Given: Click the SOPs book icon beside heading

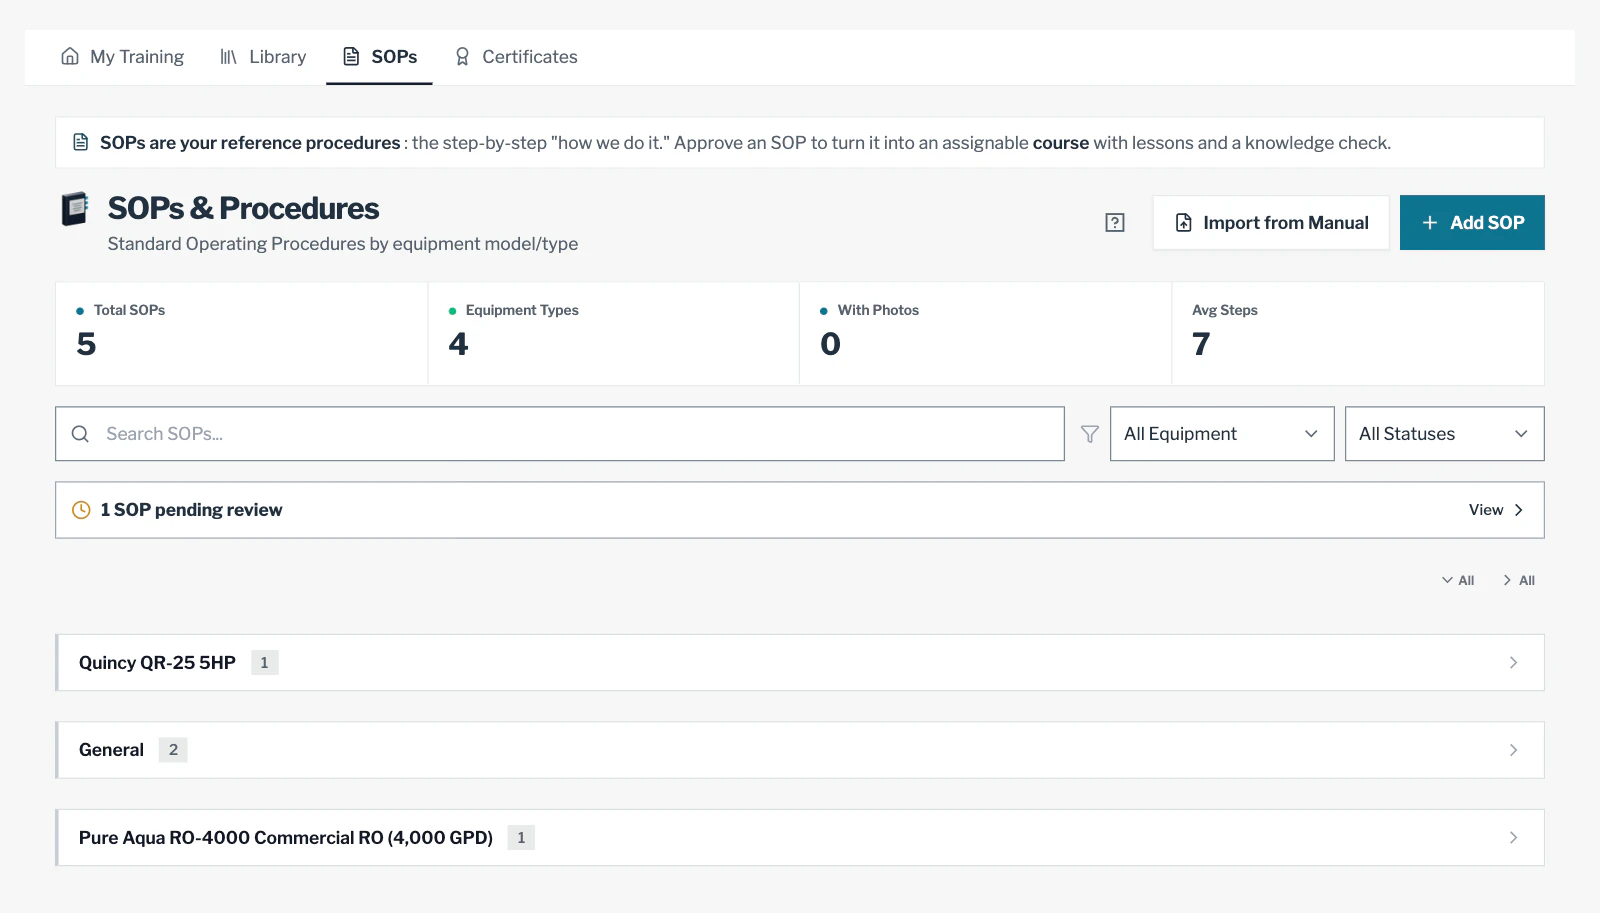Looking at the screenshot, I should pos(75,209).
